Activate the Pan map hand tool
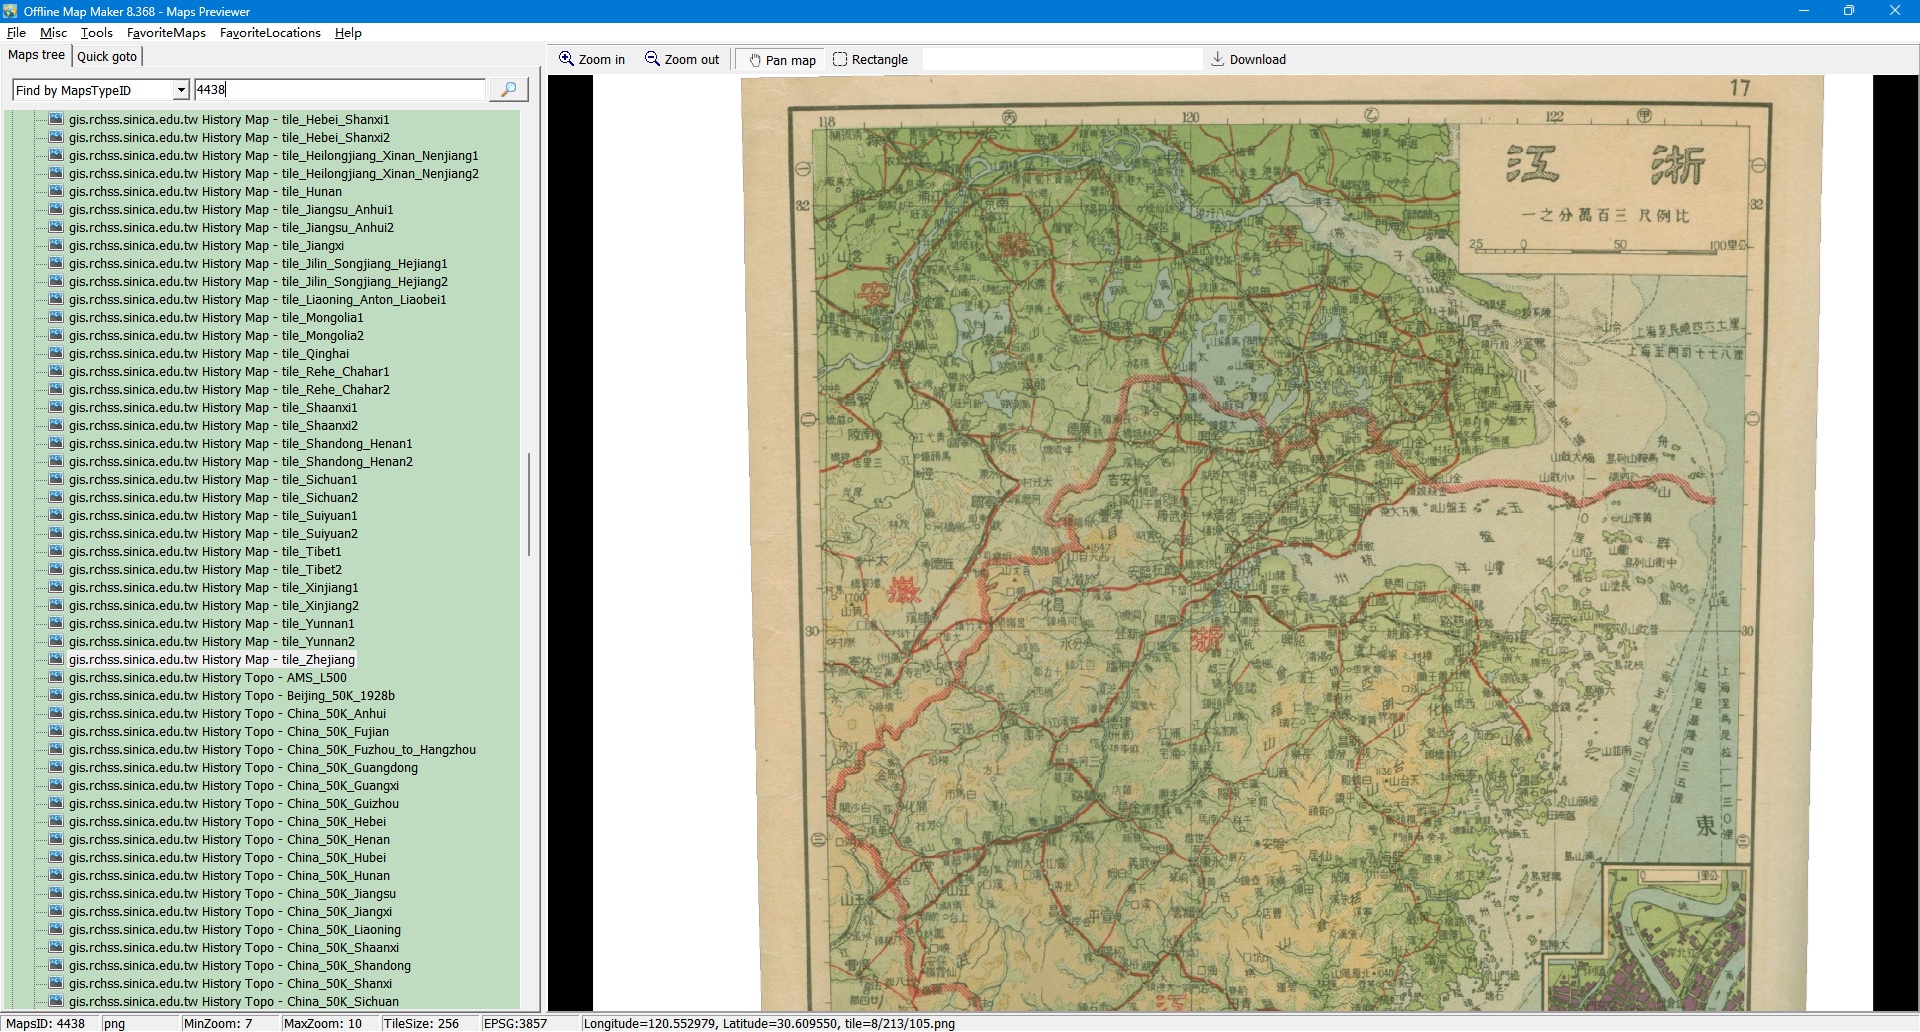Viewport: 1920px width, 1032px height. click(781, 60)
